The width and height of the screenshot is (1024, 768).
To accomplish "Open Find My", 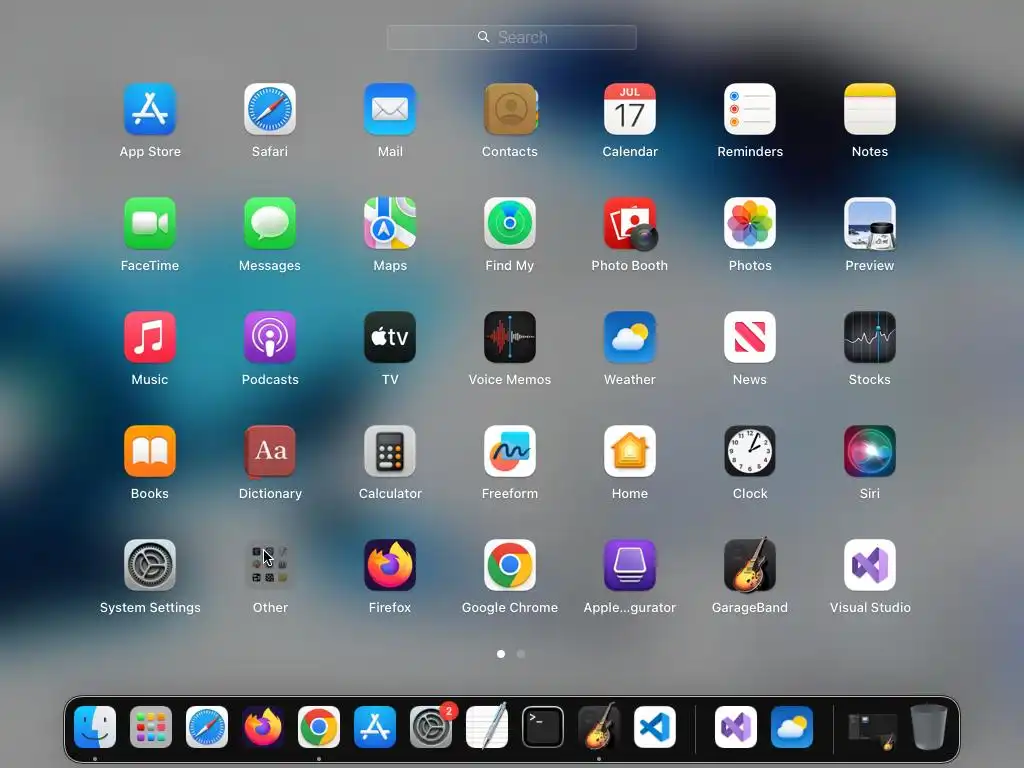I will [x=510, y=223].
